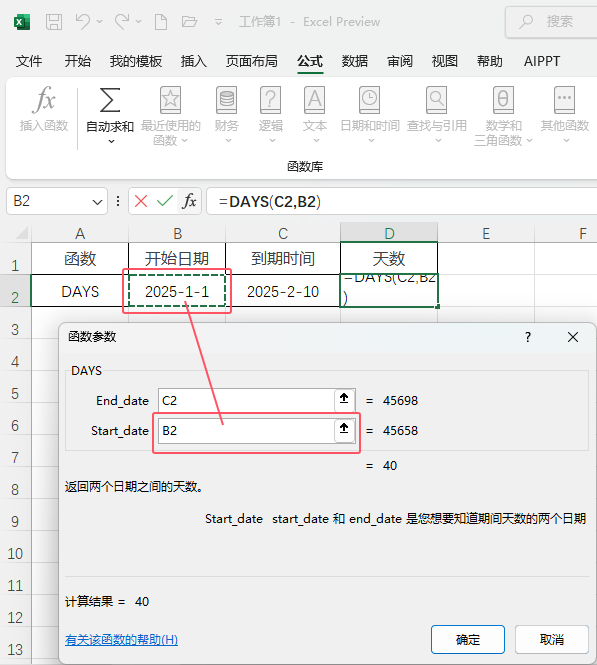The height and width of the screenshot is (665, 597).
Task: Switch to the 审阅 ribbon tab
Action: tap(400, 61)
